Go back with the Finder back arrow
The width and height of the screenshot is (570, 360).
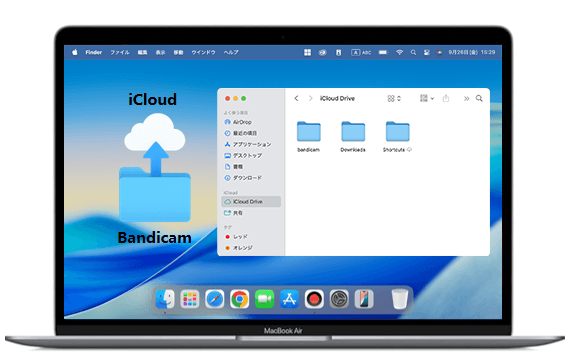pos(296,98)
